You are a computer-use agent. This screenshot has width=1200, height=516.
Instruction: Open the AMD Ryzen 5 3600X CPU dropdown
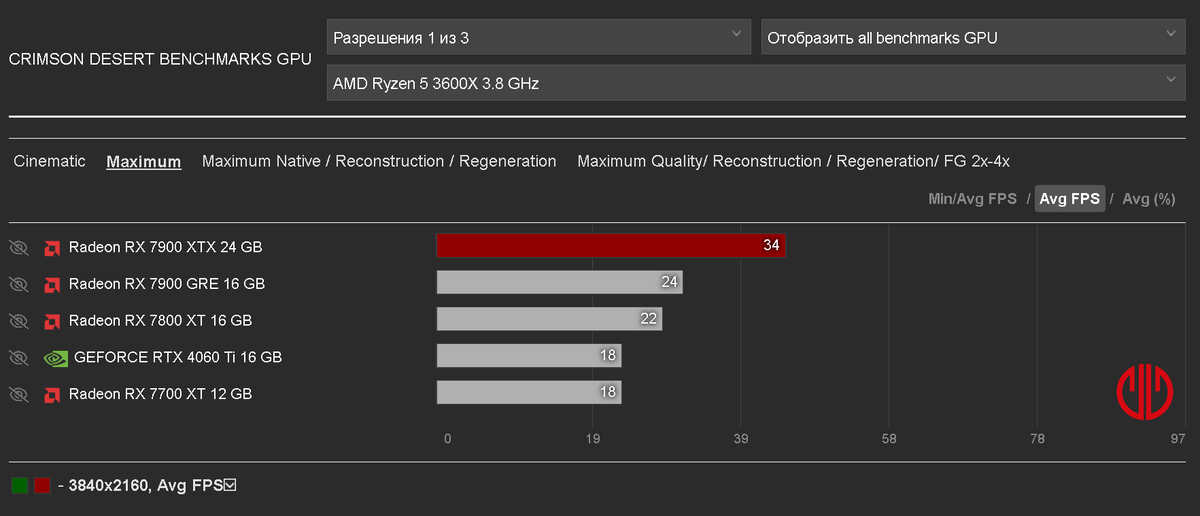755,83
